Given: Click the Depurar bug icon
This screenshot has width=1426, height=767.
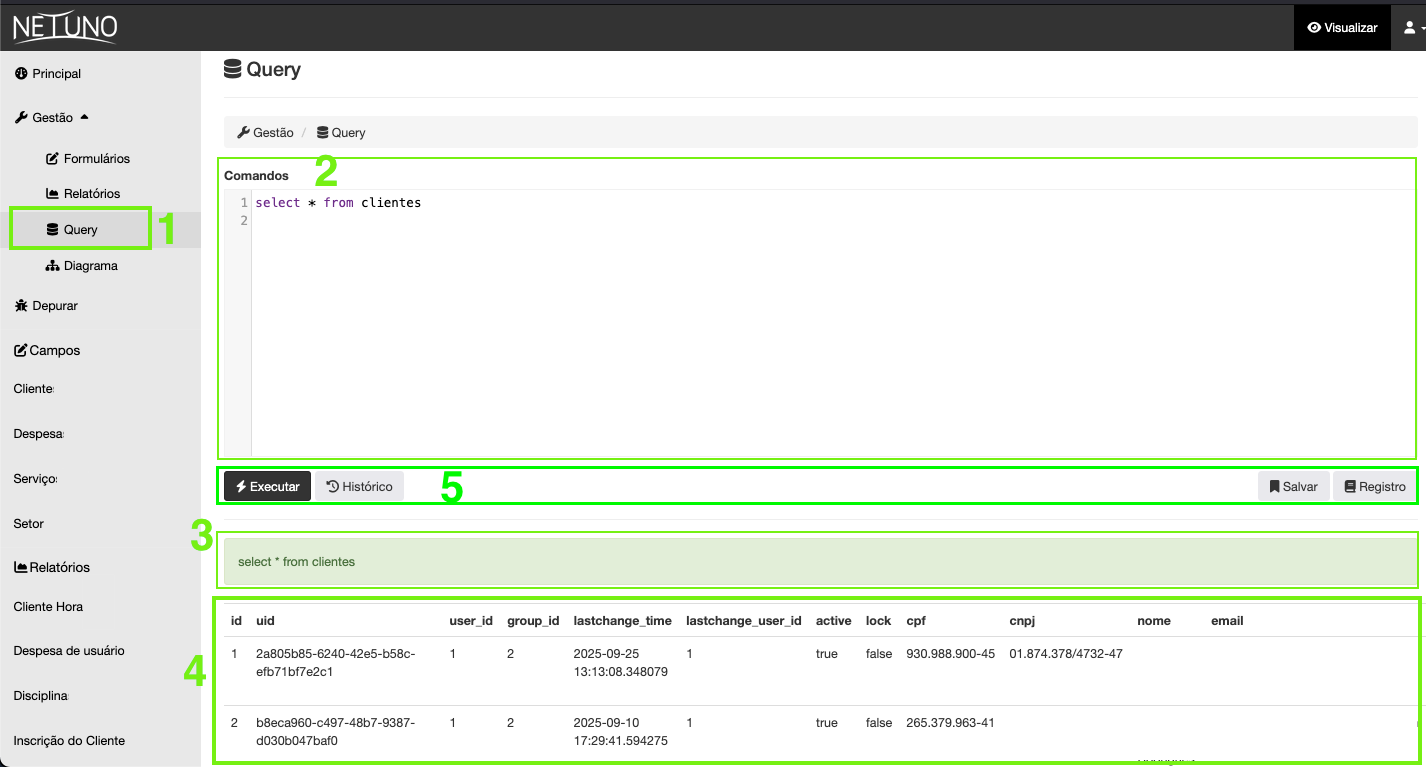Looking at the screenshot, I should point(20,305).
